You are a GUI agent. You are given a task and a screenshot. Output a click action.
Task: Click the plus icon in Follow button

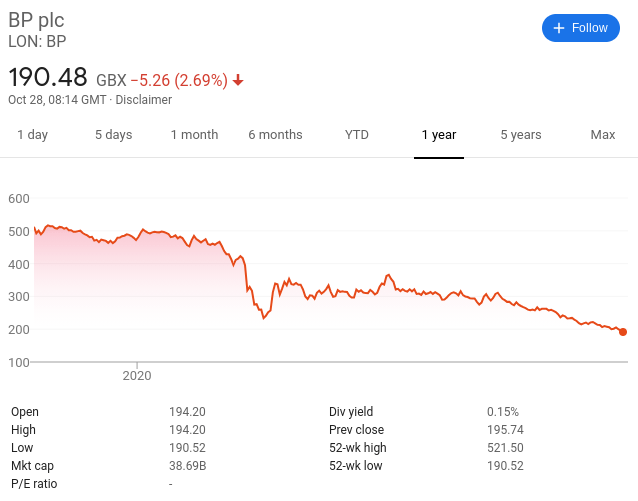point(559,28)
